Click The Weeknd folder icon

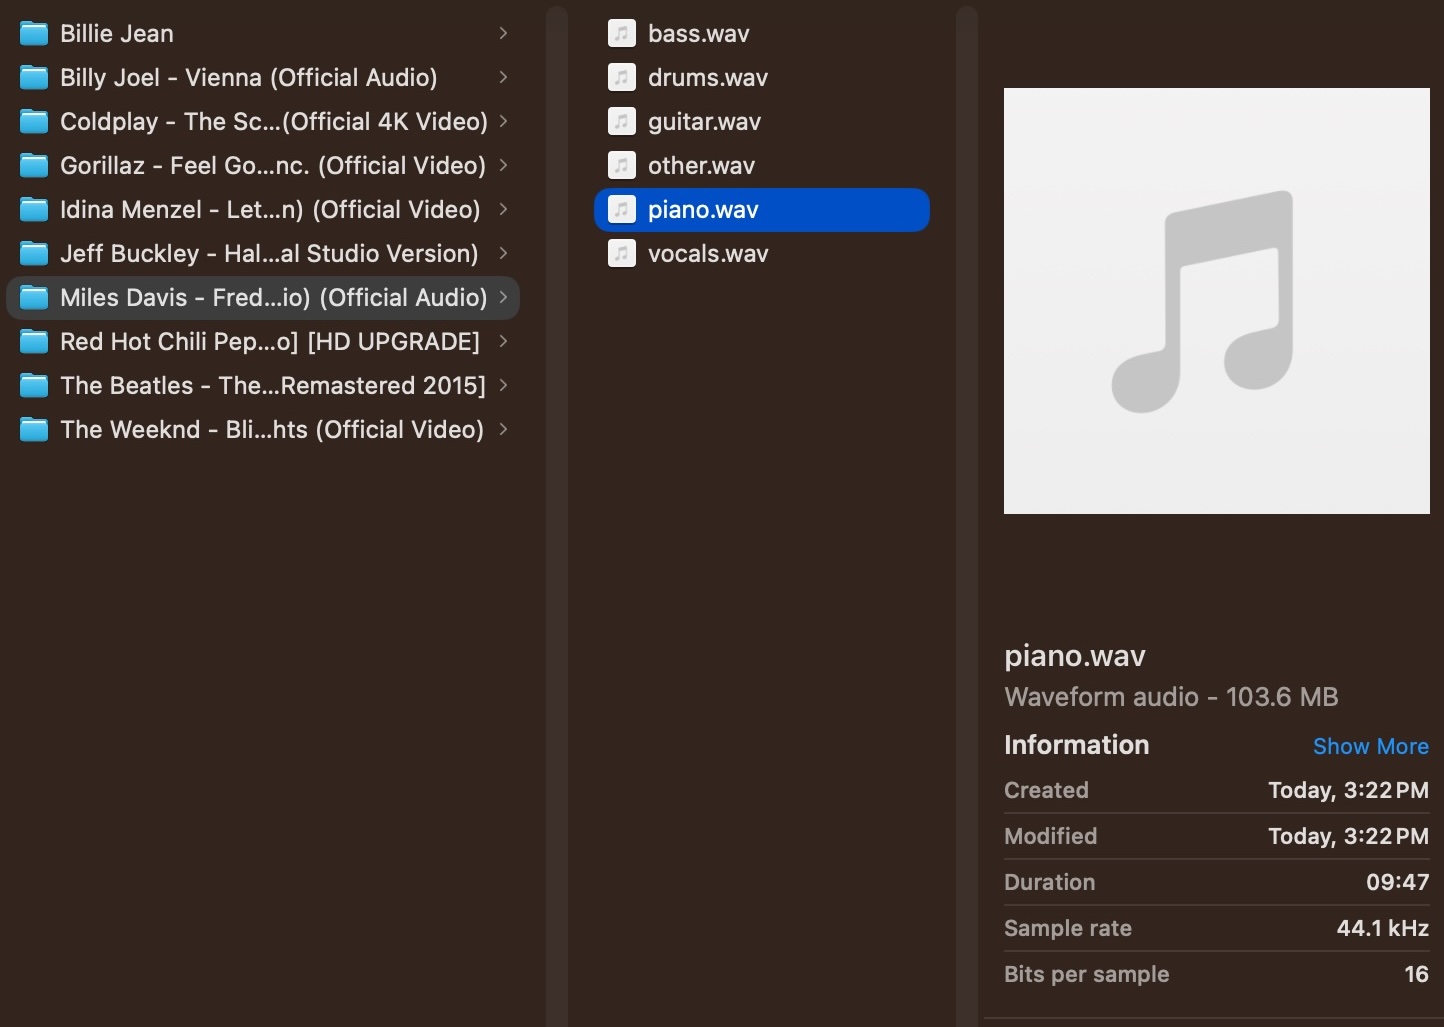(x=34, y=430)
